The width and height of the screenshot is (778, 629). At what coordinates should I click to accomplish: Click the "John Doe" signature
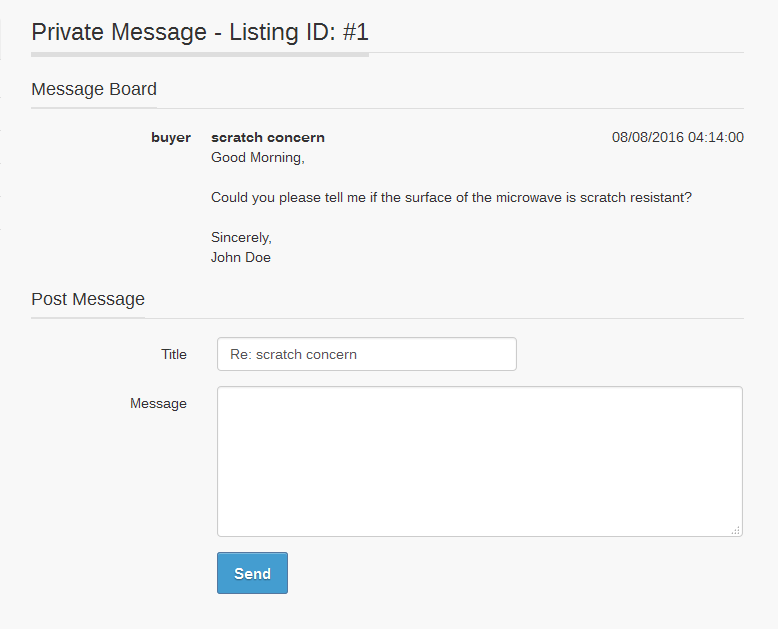(x=241, y=257)
